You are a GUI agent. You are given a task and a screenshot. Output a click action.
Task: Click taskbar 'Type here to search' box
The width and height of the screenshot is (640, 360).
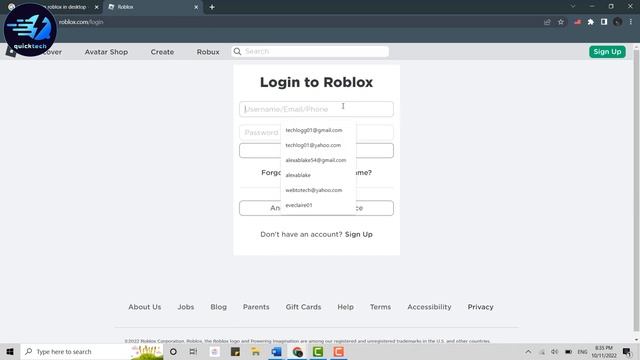click(x=92, y=351)
